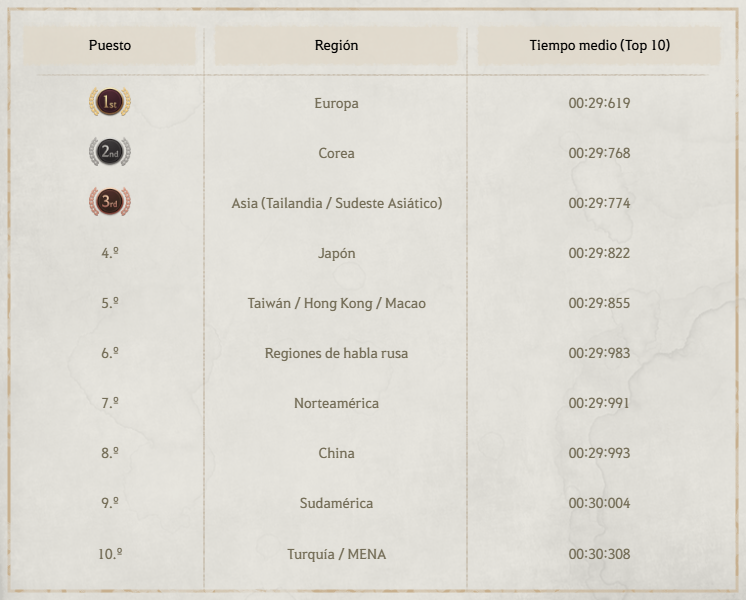Select the Japón region entry
The height and width of the screenshot is (600, 746).
[336, 253]
